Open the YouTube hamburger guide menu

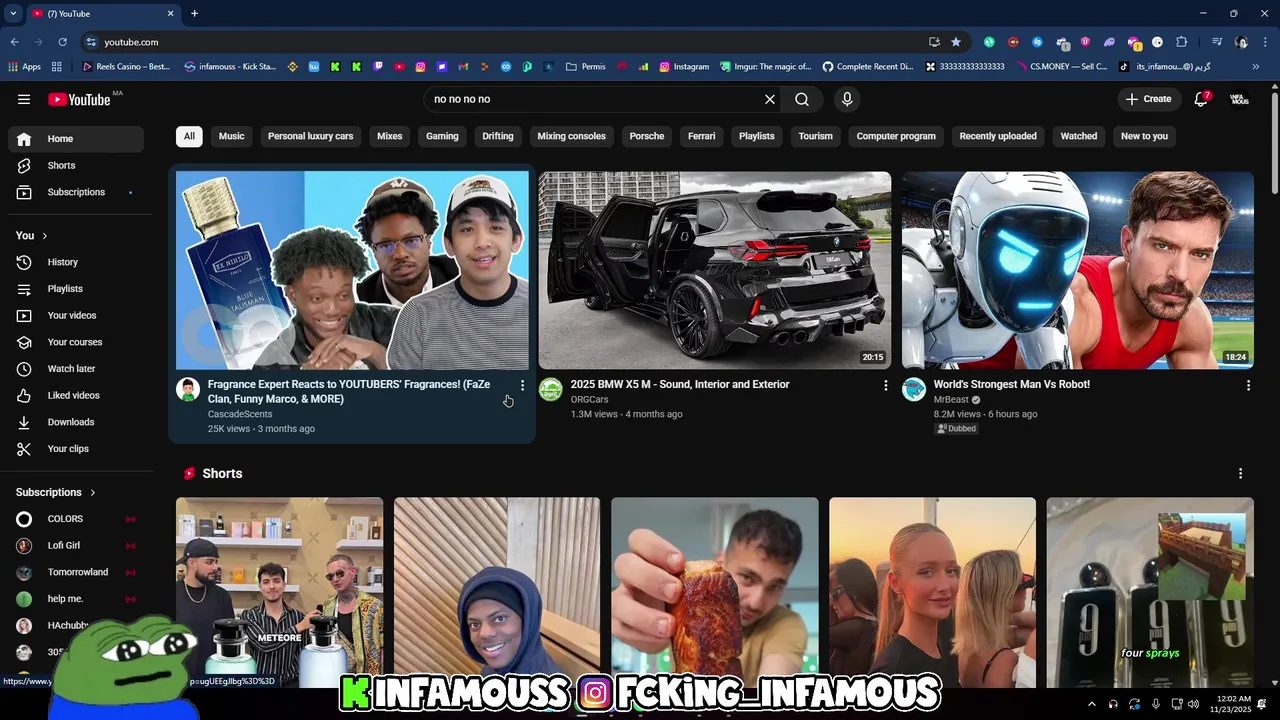click(x=24, y=99)
